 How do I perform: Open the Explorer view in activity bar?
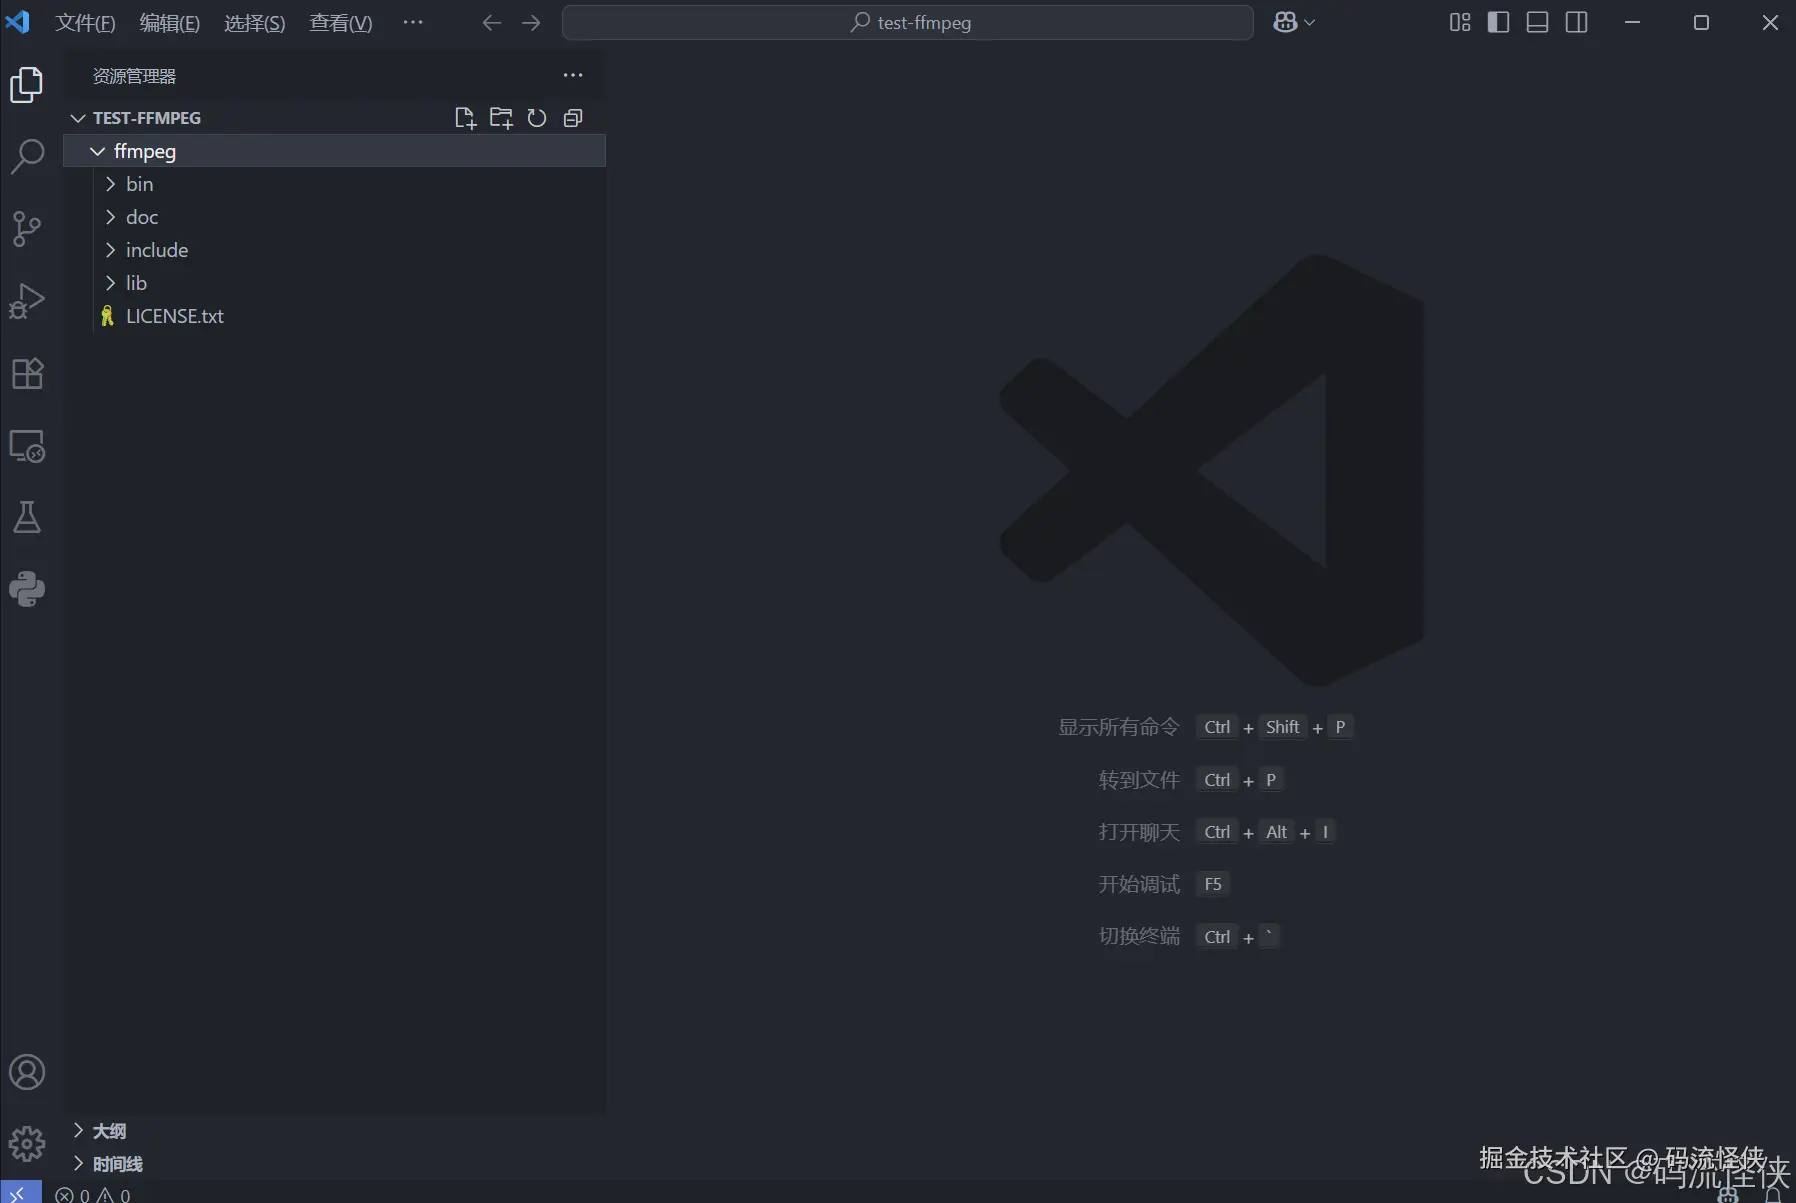(27, 85)
